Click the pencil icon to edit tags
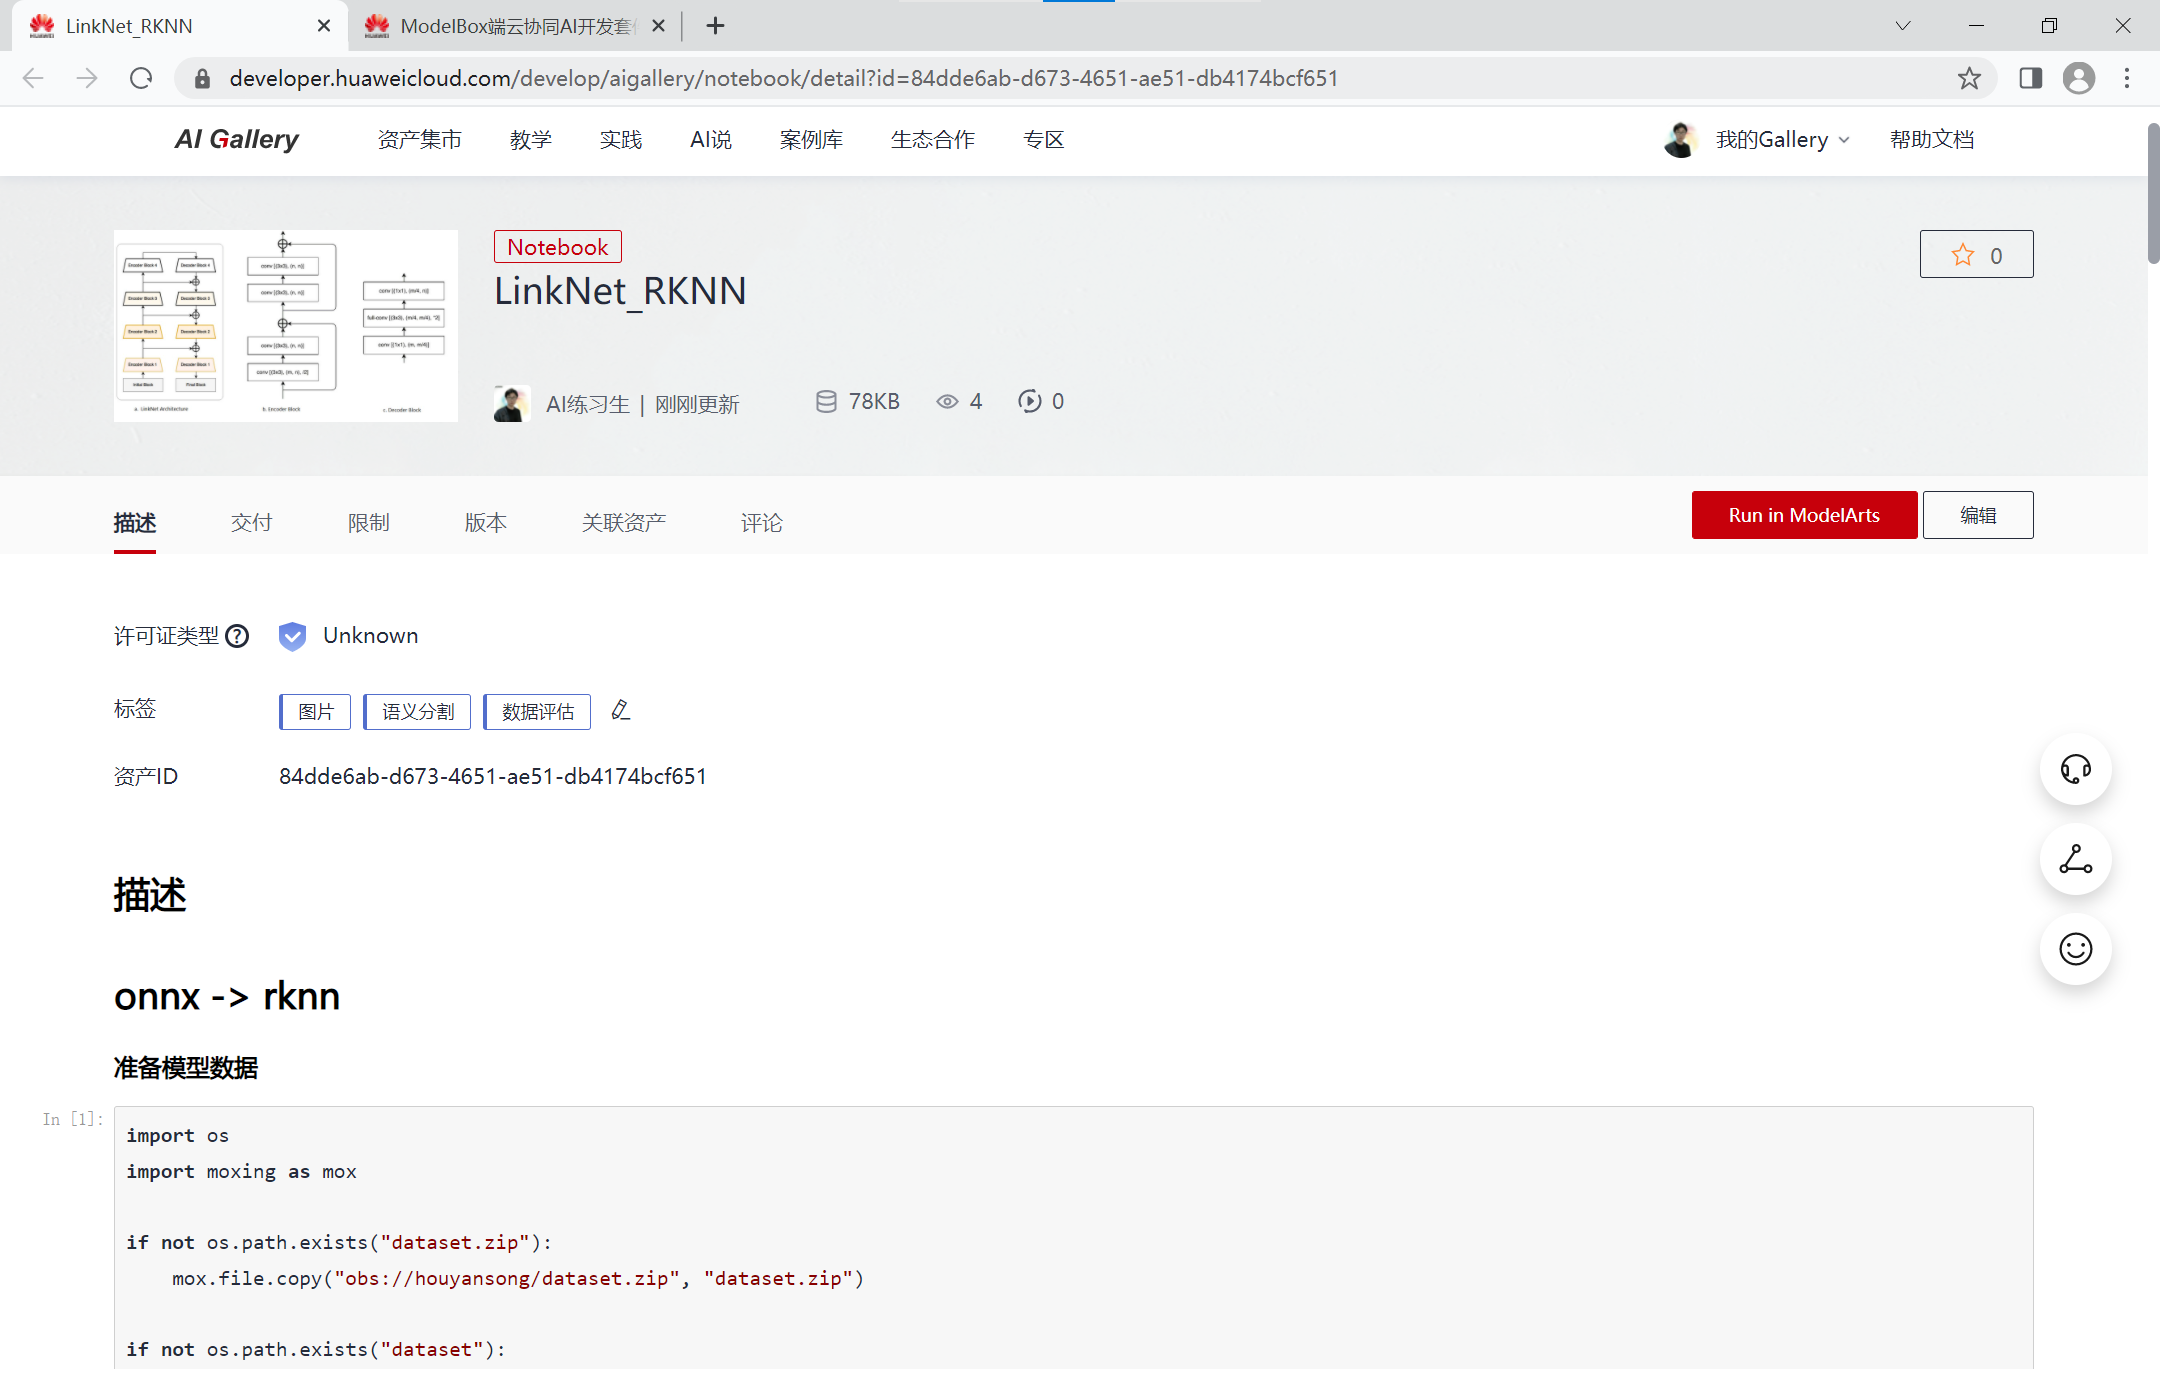Image resolution: width=2160 pixels, height=1380 pixels. pyautogui.click(x=620, y=710)
